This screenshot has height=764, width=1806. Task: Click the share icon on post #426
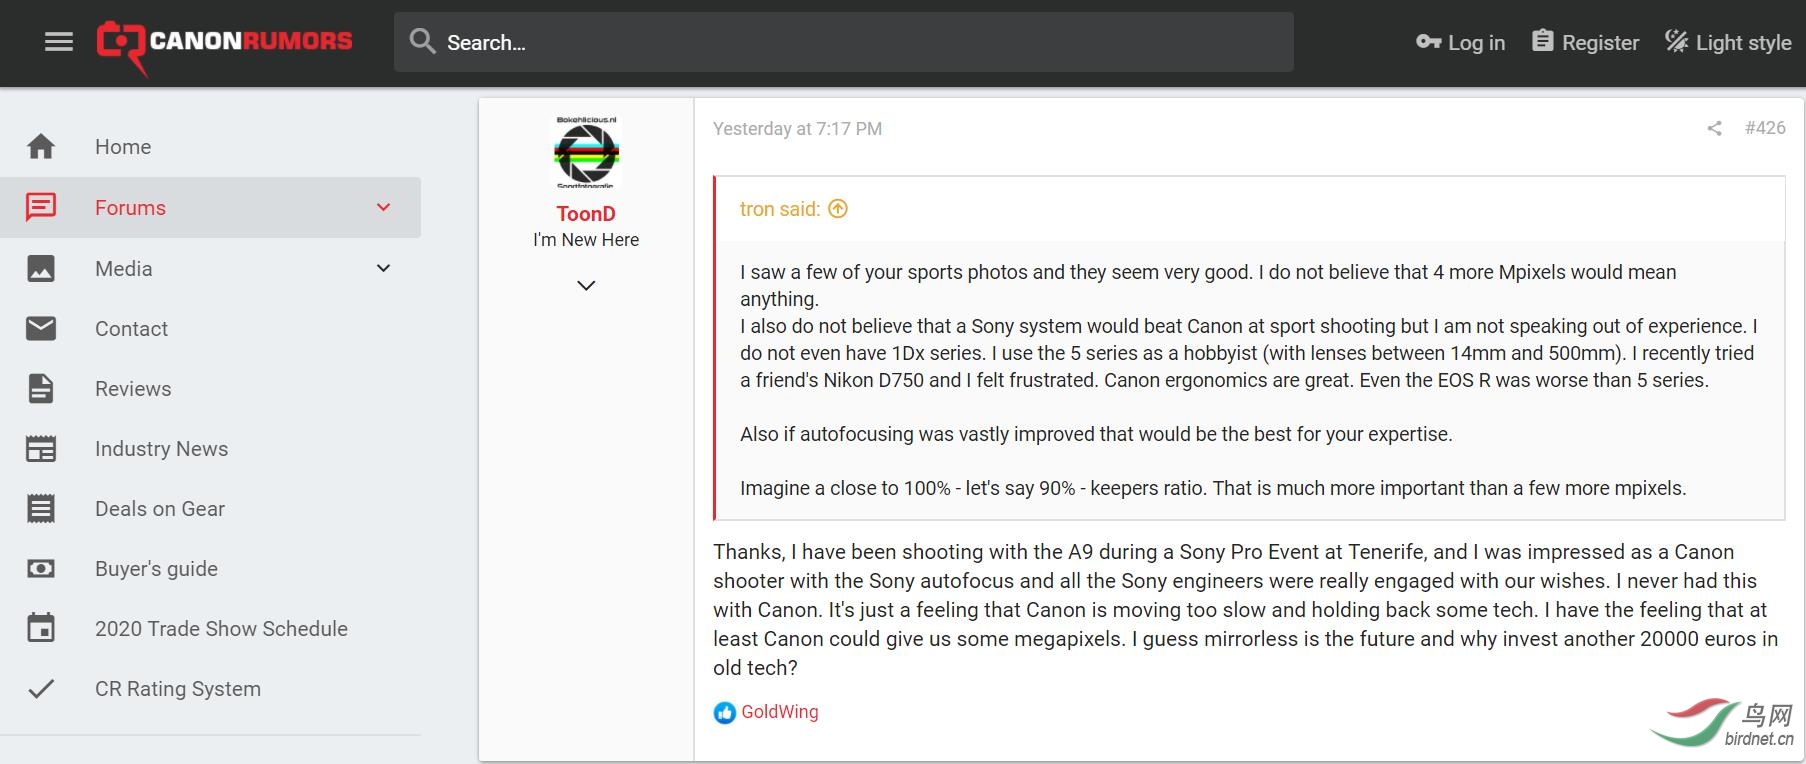tap(1714, 128)
